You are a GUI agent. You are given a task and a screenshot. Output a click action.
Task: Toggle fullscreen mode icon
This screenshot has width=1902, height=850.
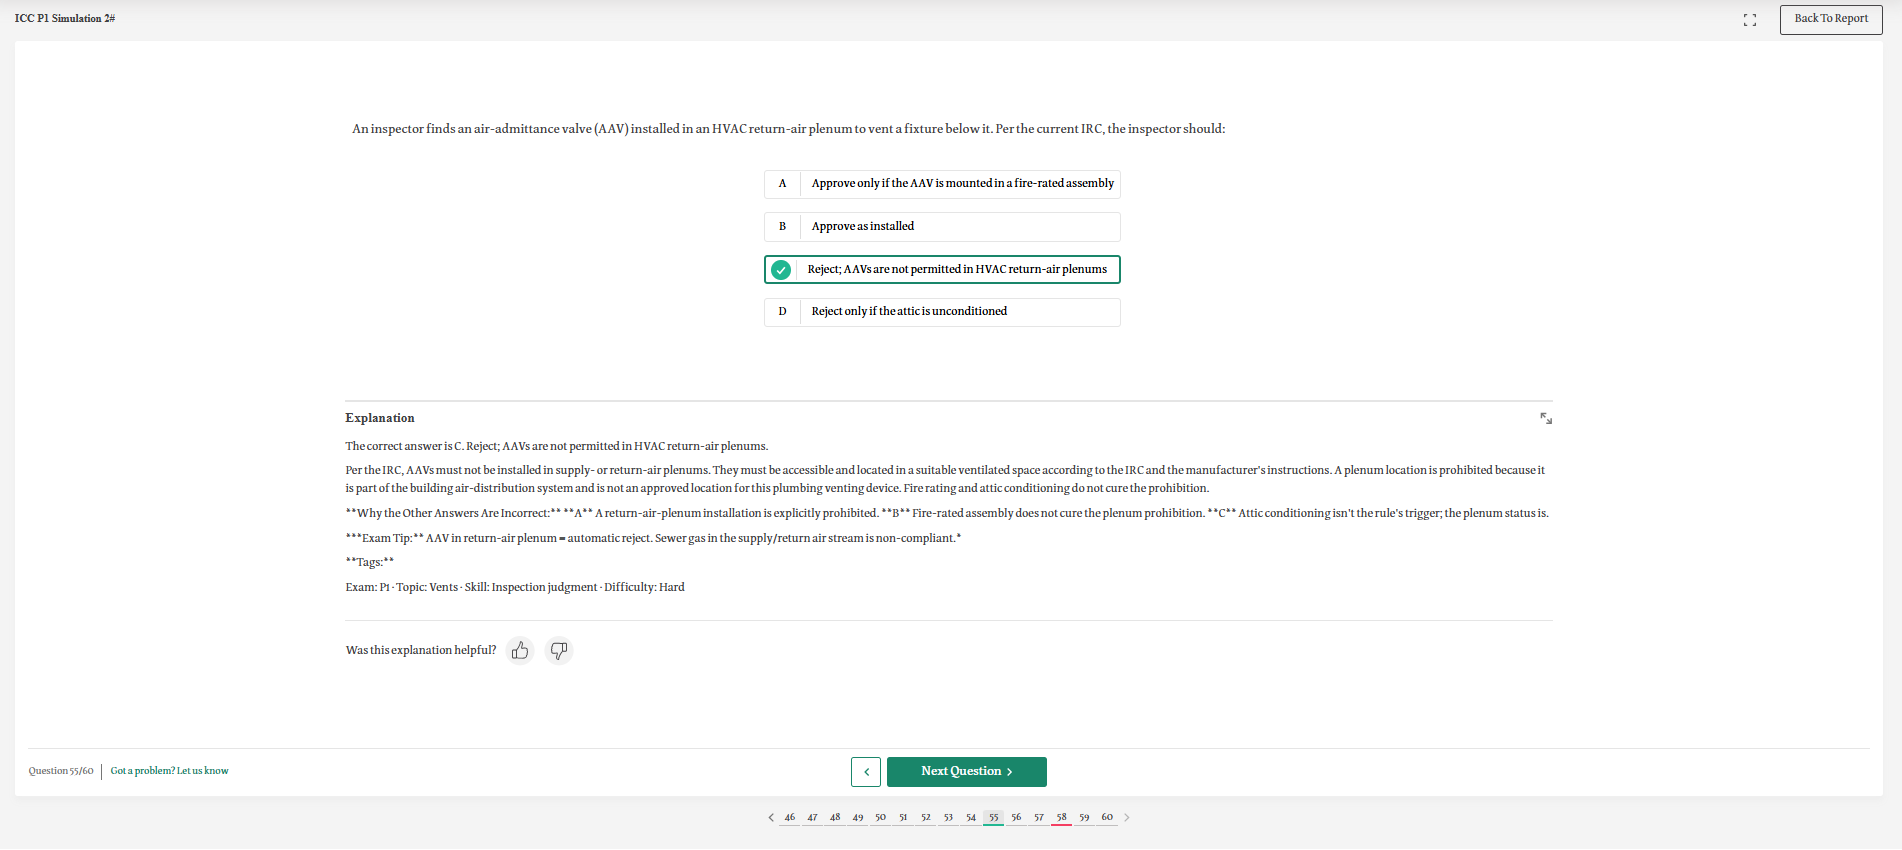coord(1749,20)
